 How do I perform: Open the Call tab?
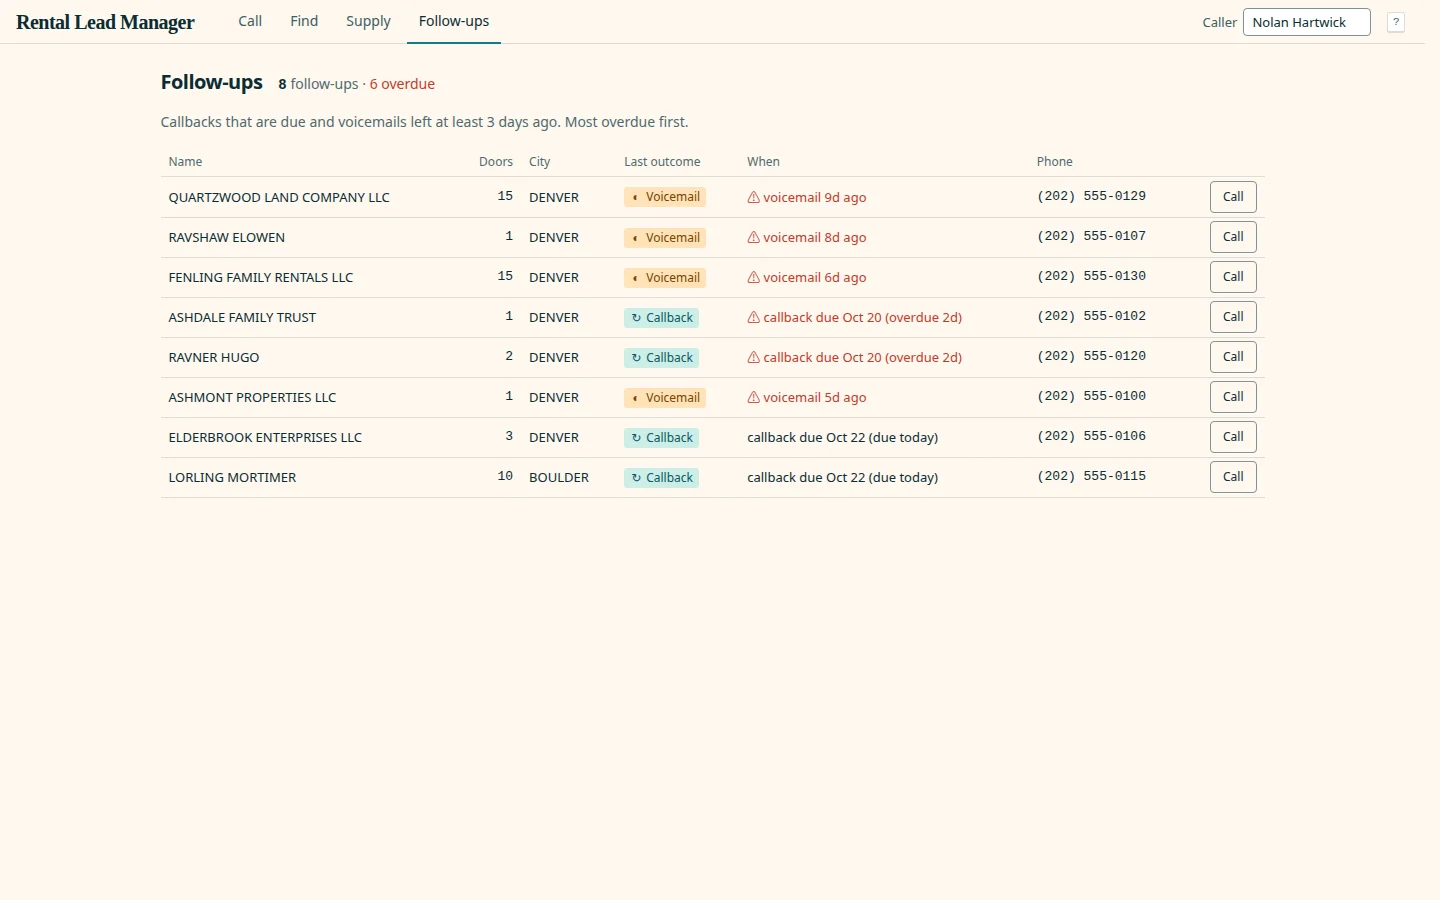pos(250,21)
